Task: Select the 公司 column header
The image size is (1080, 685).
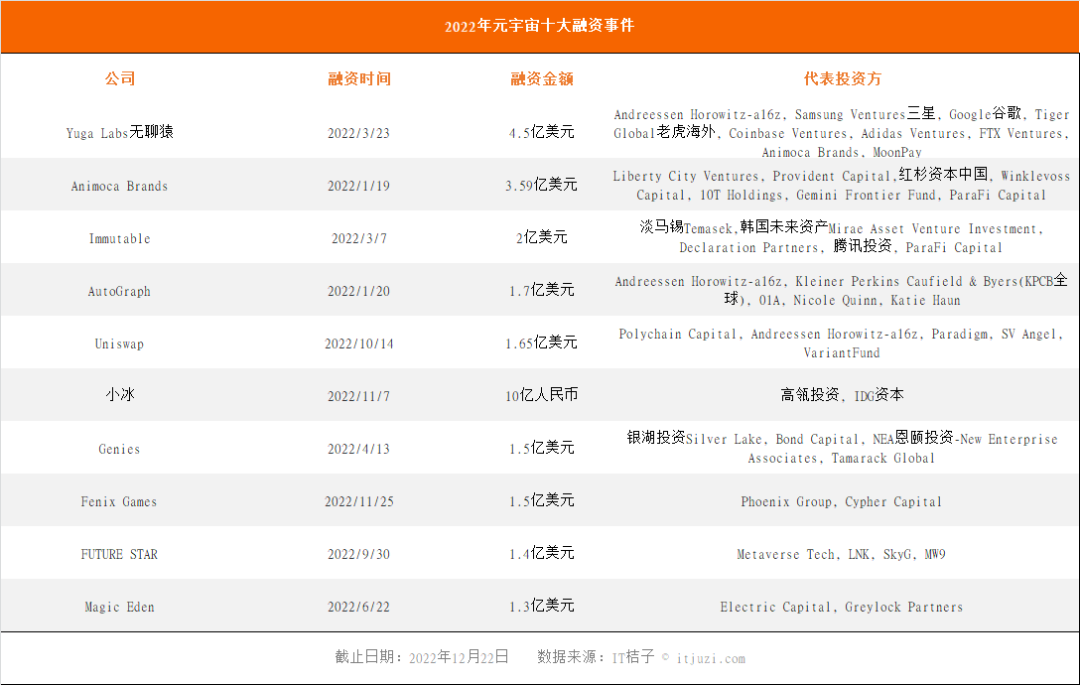Action: (120, 78)
